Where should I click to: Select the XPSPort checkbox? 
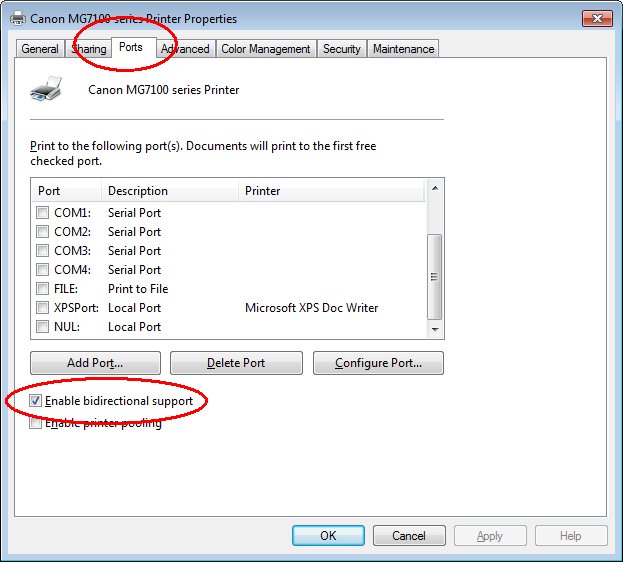(x=42, y=308)
